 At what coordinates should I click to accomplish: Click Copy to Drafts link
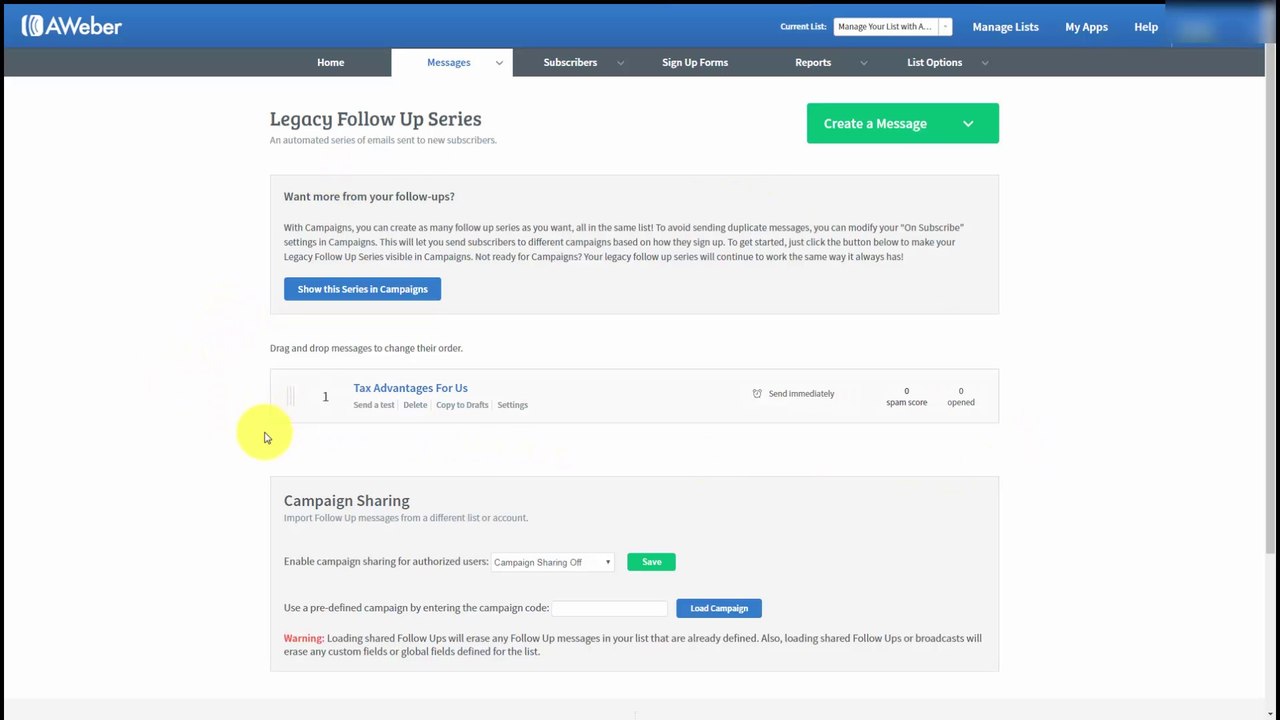[x=462, y=405]
